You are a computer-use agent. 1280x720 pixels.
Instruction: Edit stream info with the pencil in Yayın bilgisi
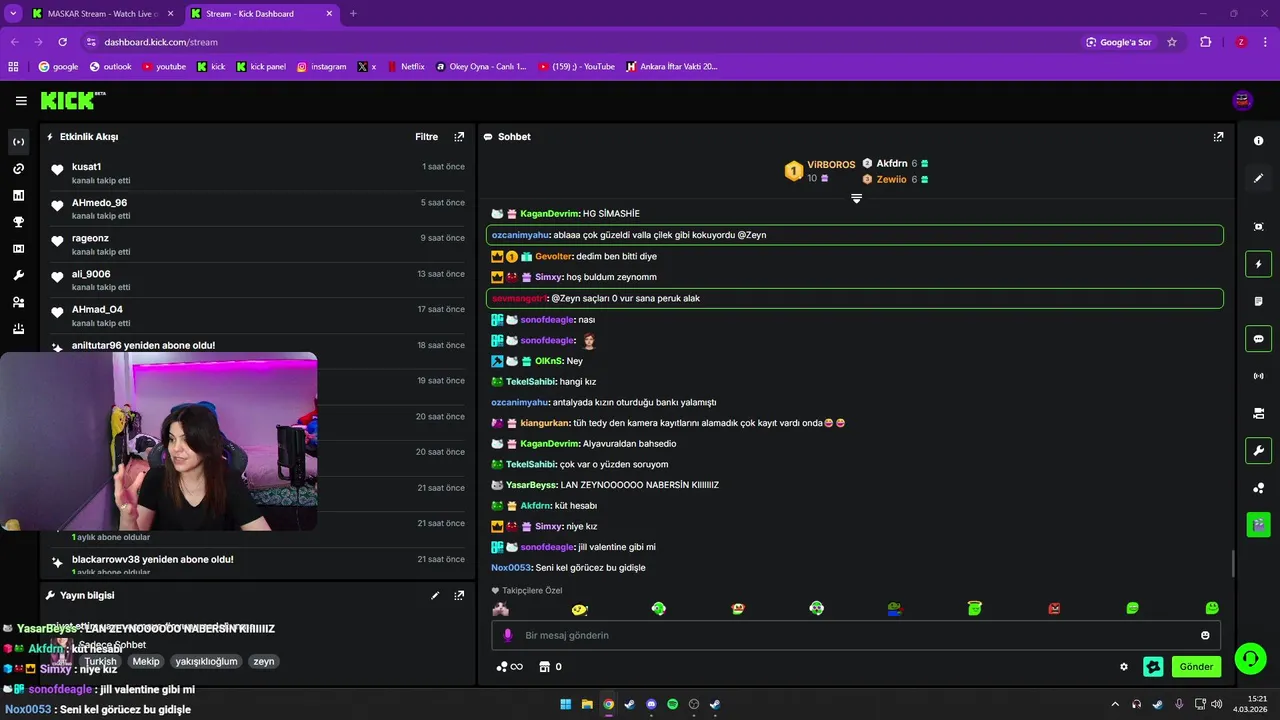pyautogui.click(x=435, y=595)
